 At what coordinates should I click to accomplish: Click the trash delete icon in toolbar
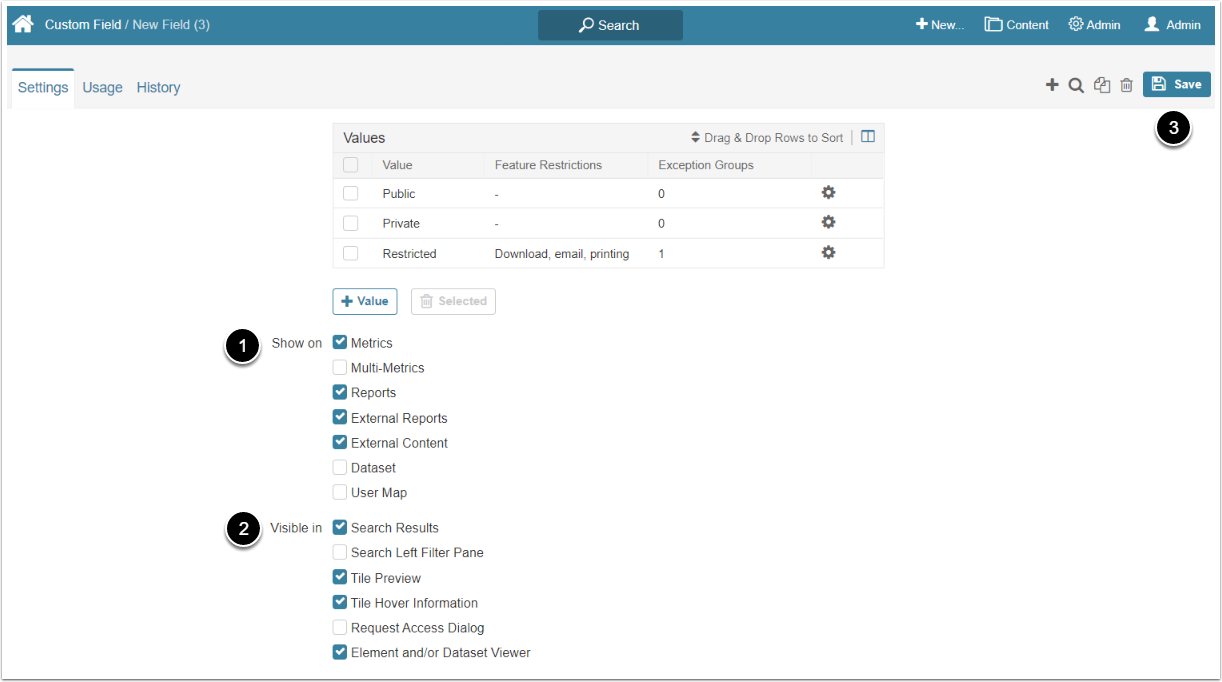click(x=1126, y=85)
